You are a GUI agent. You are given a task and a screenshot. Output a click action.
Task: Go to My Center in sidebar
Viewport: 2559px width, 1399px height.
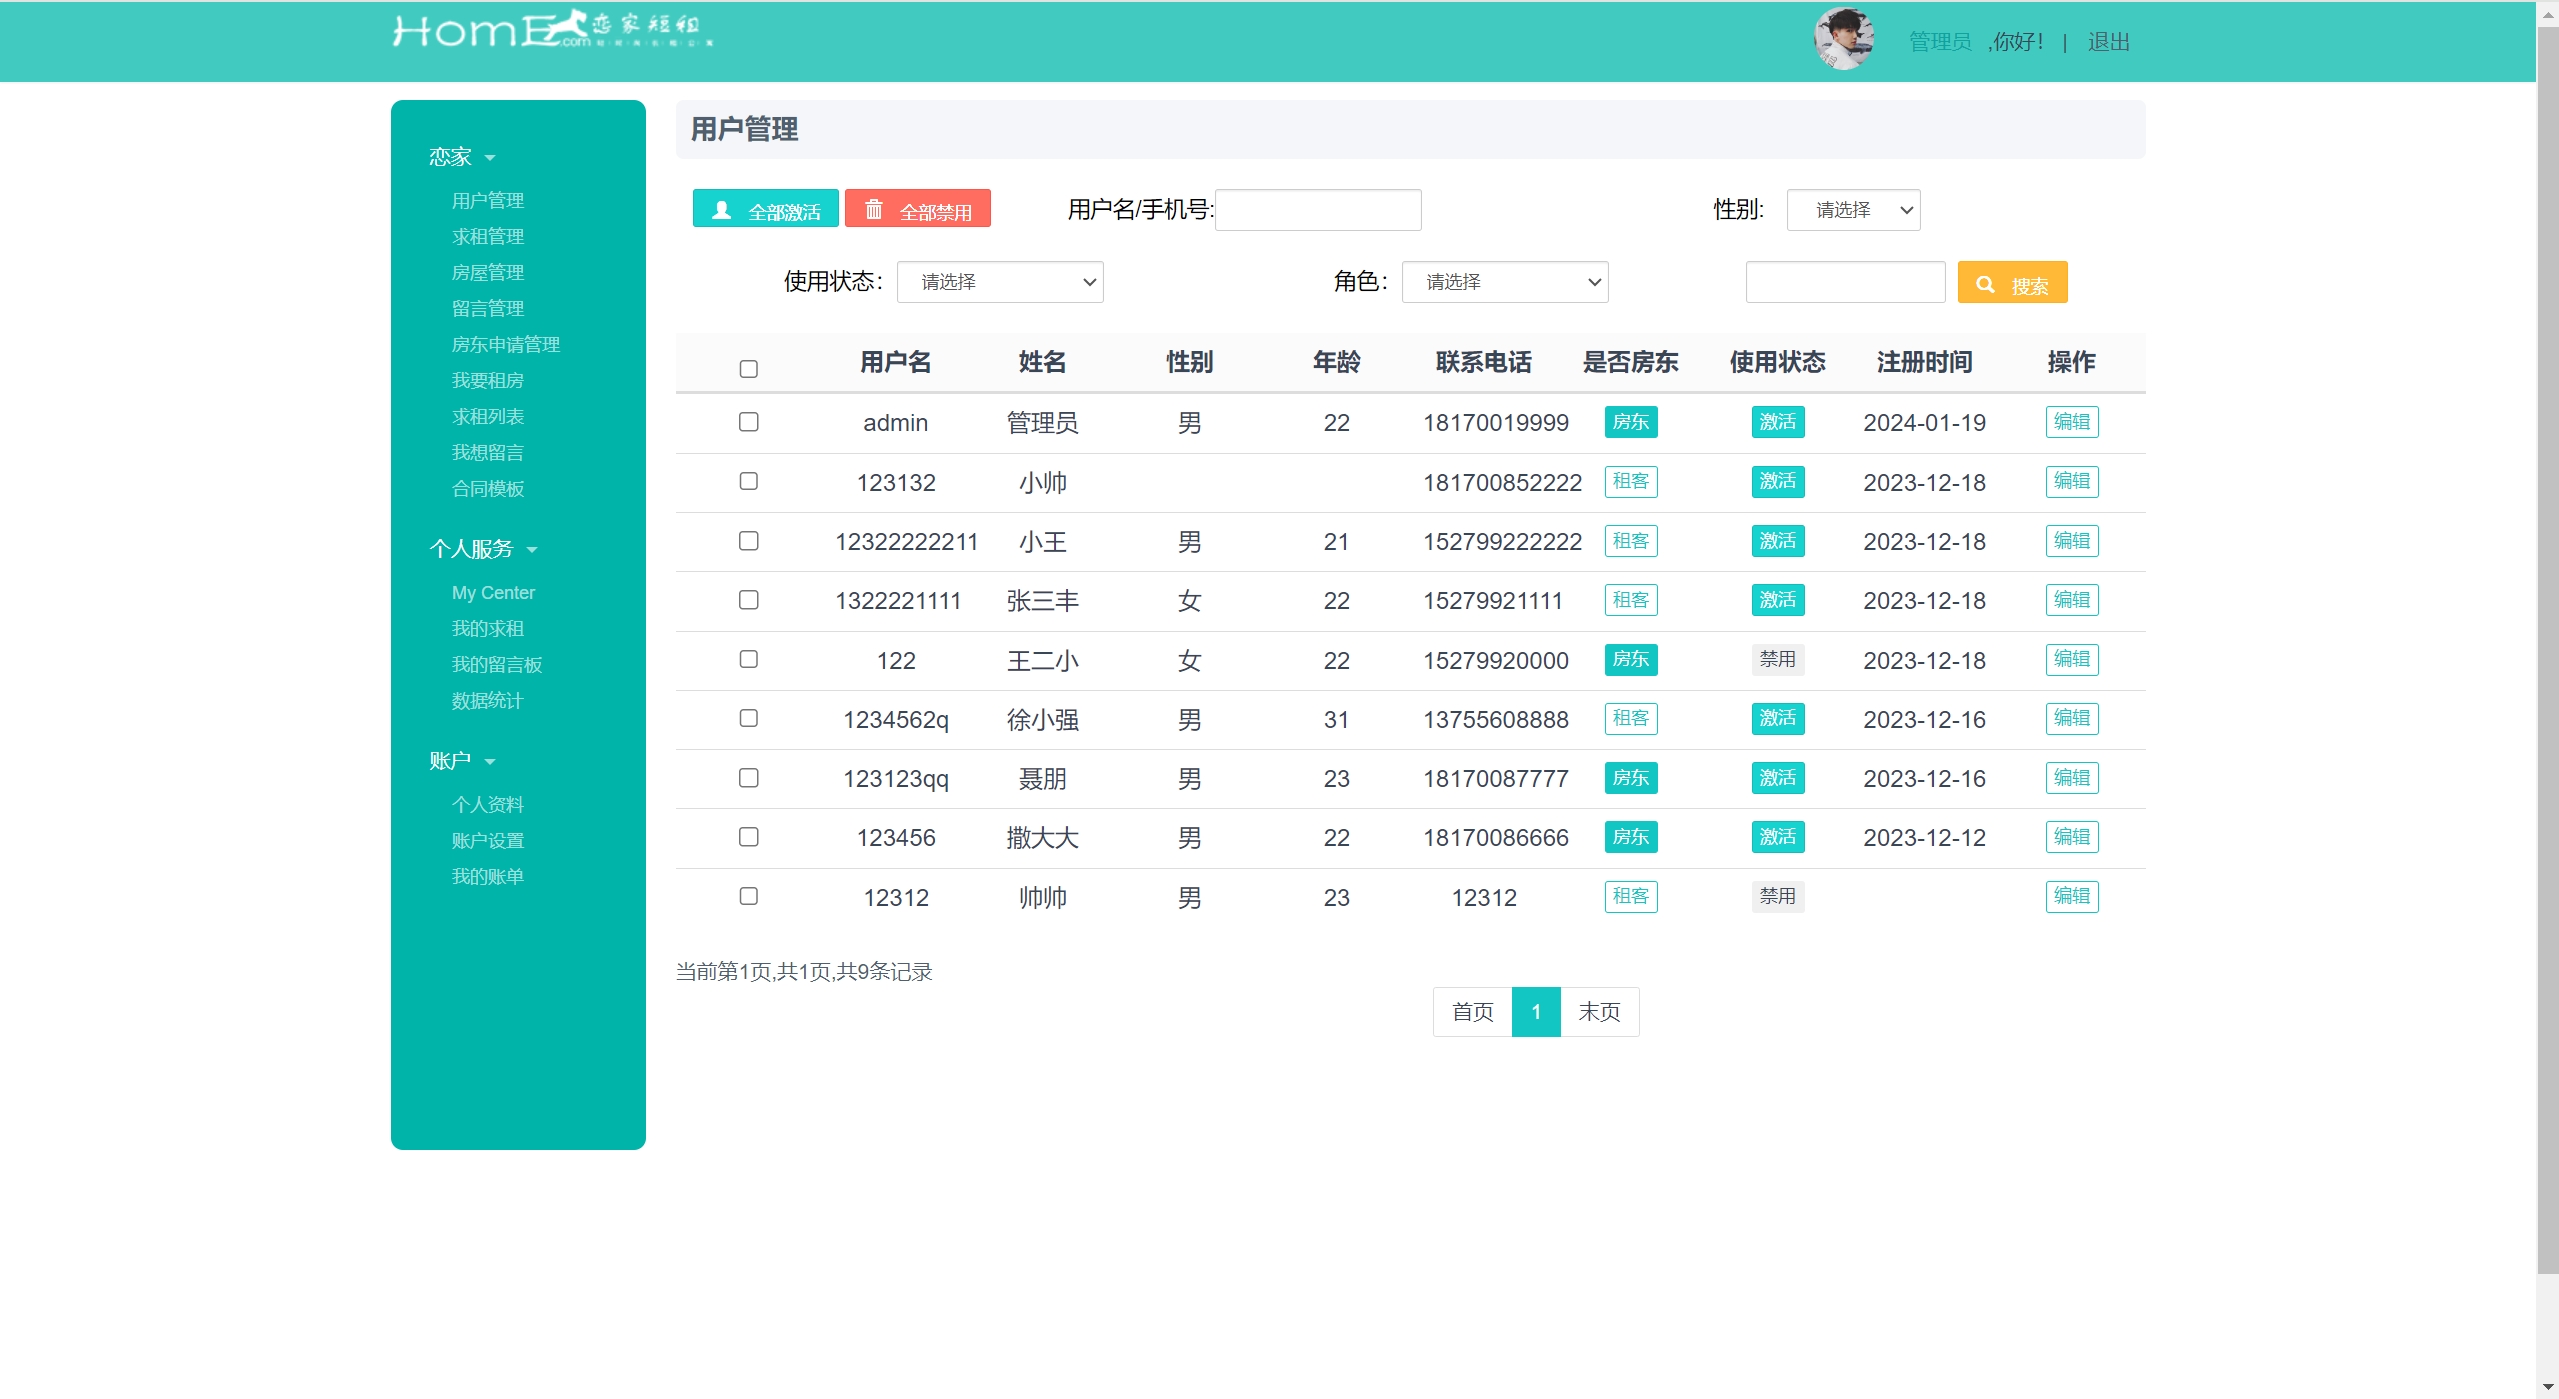[x=493, y=593]
